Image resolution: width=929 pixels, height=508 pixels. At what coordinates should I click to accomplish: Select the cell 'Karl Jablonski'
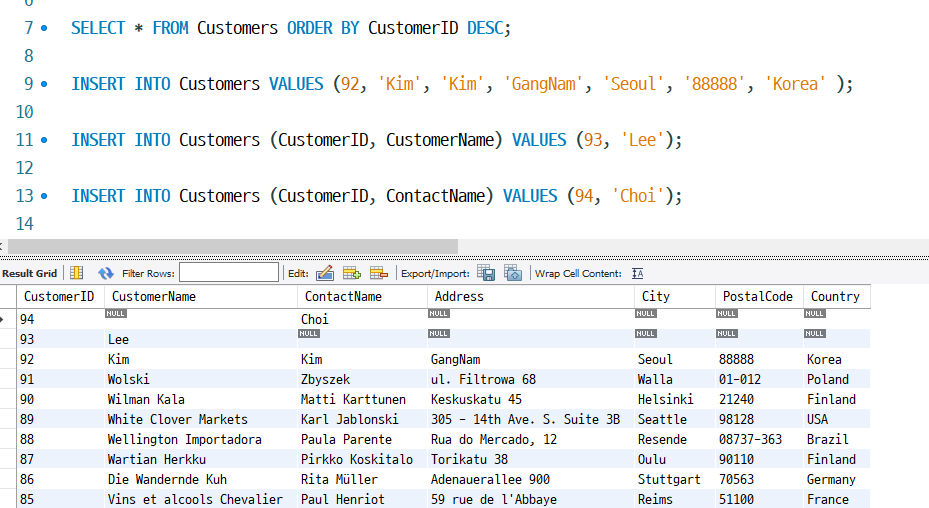(x=361, y=419)
